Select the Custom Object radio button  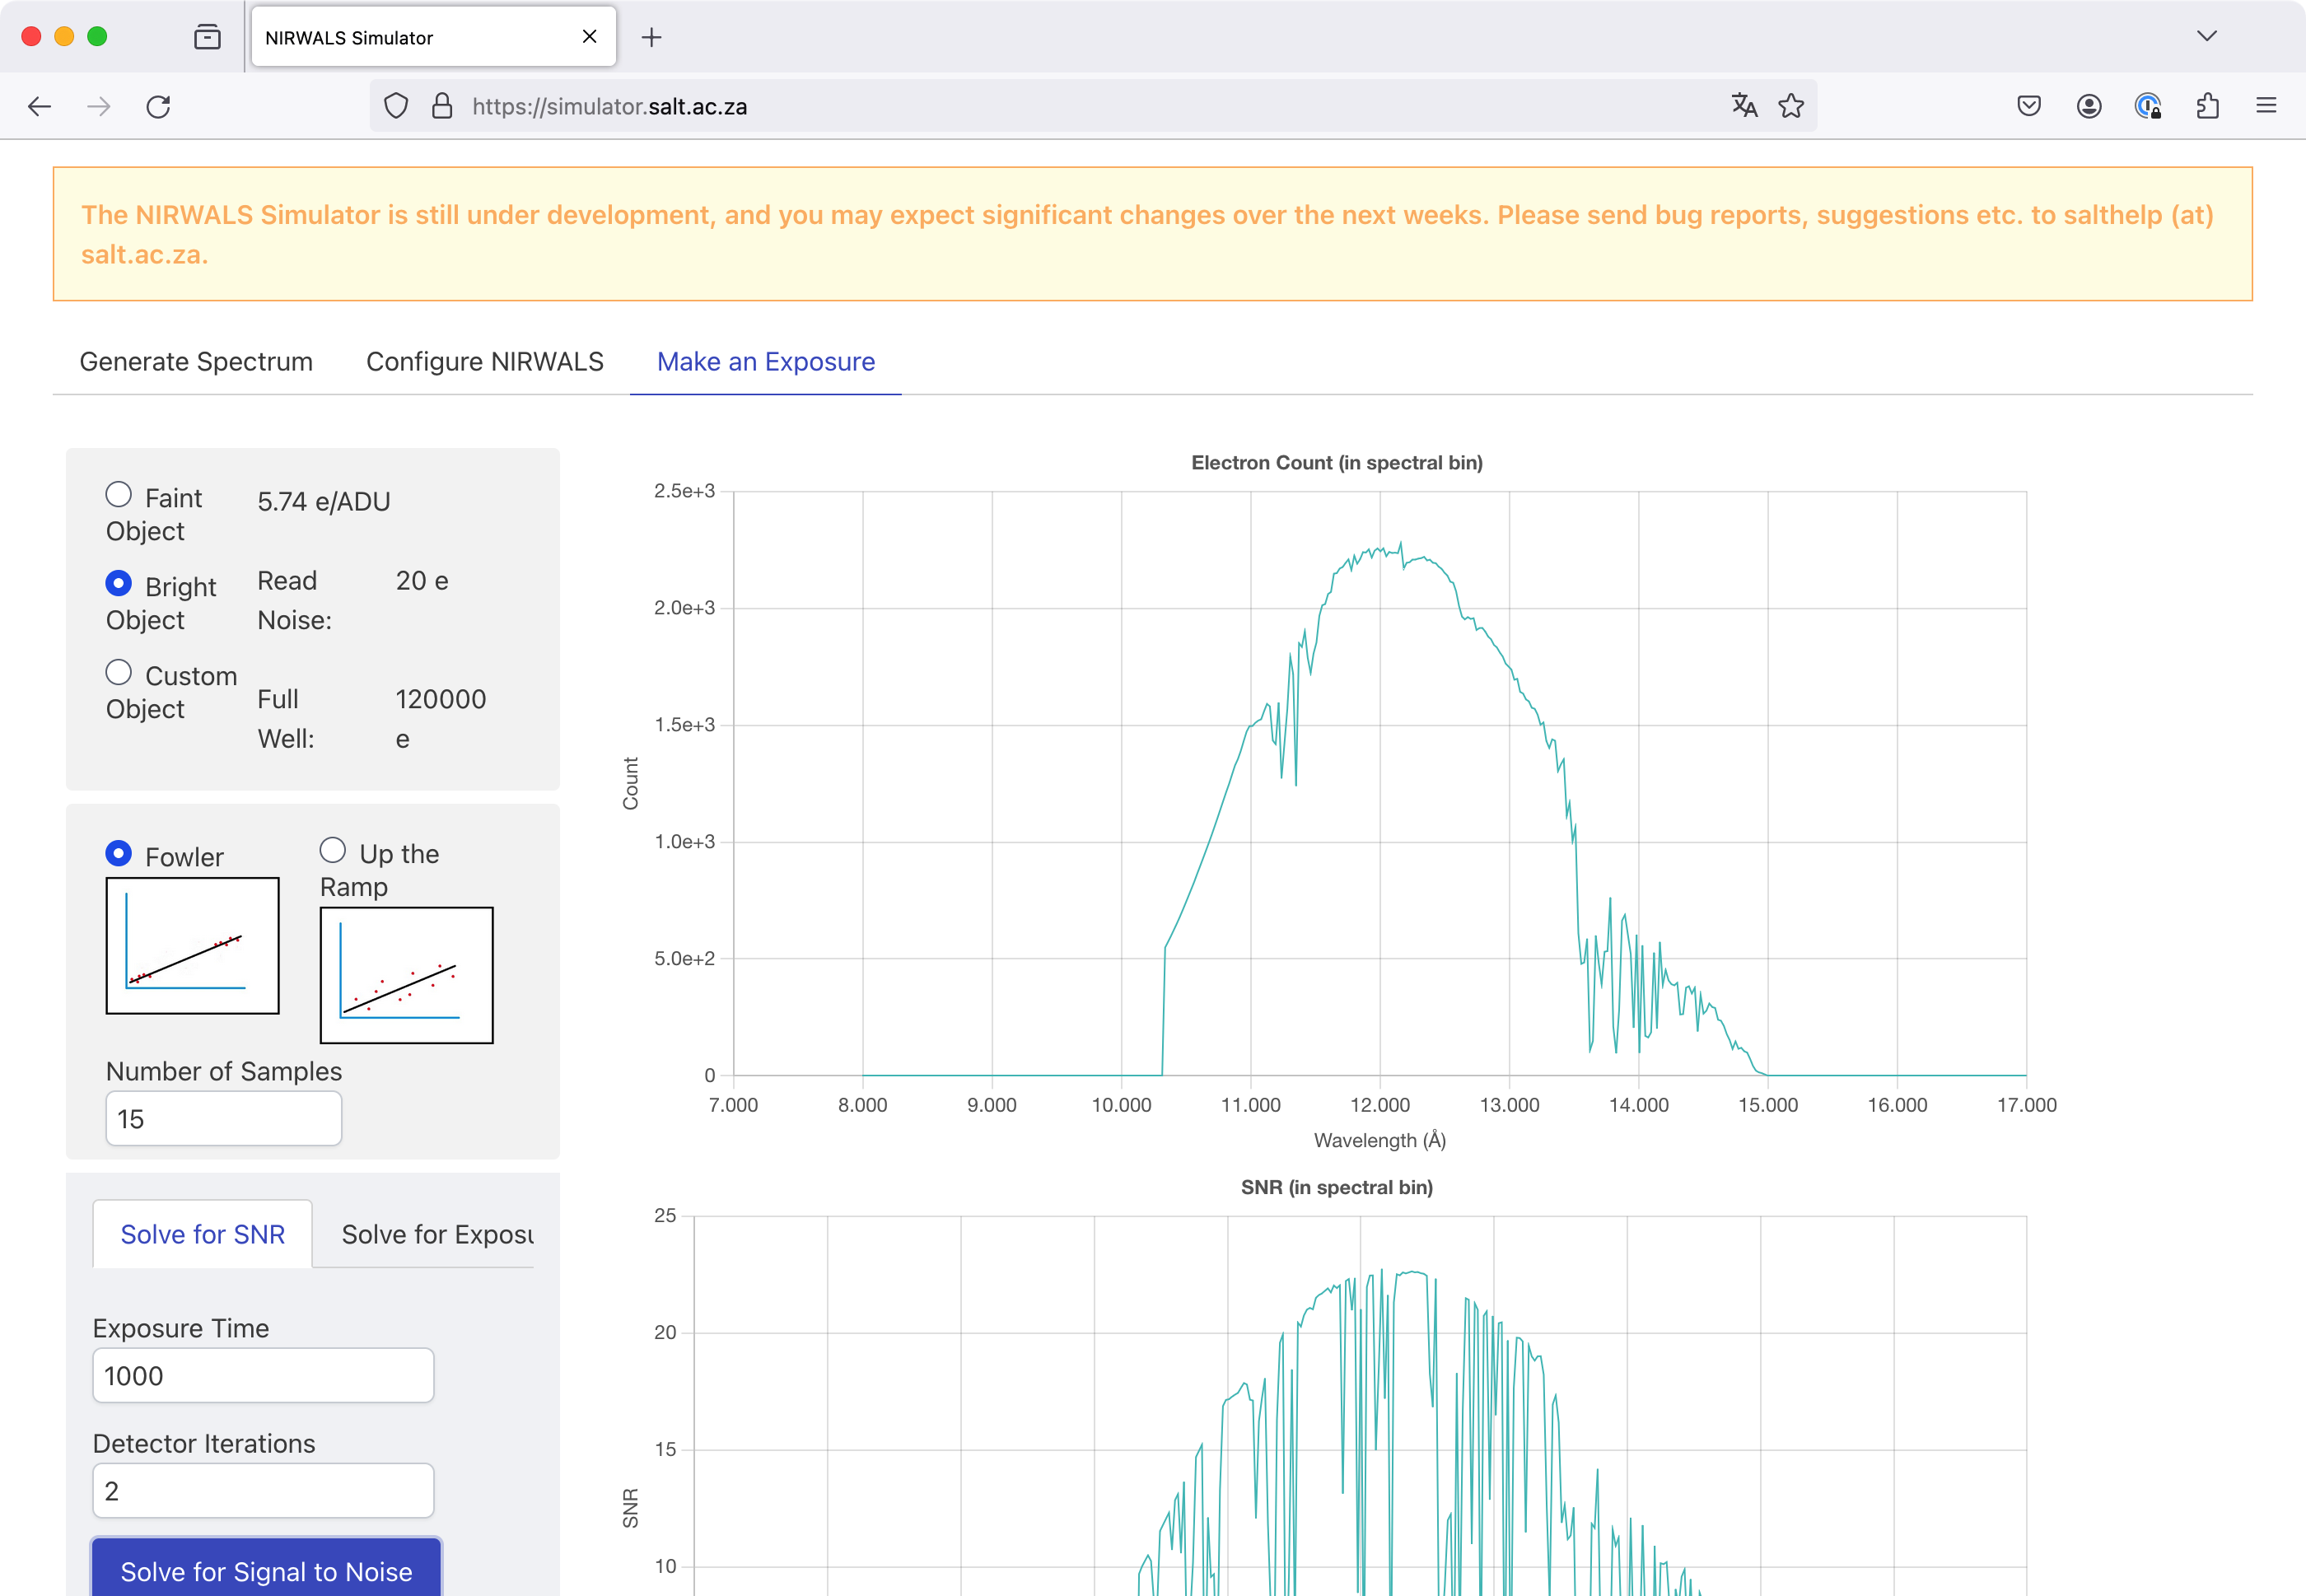coord(119,673)
